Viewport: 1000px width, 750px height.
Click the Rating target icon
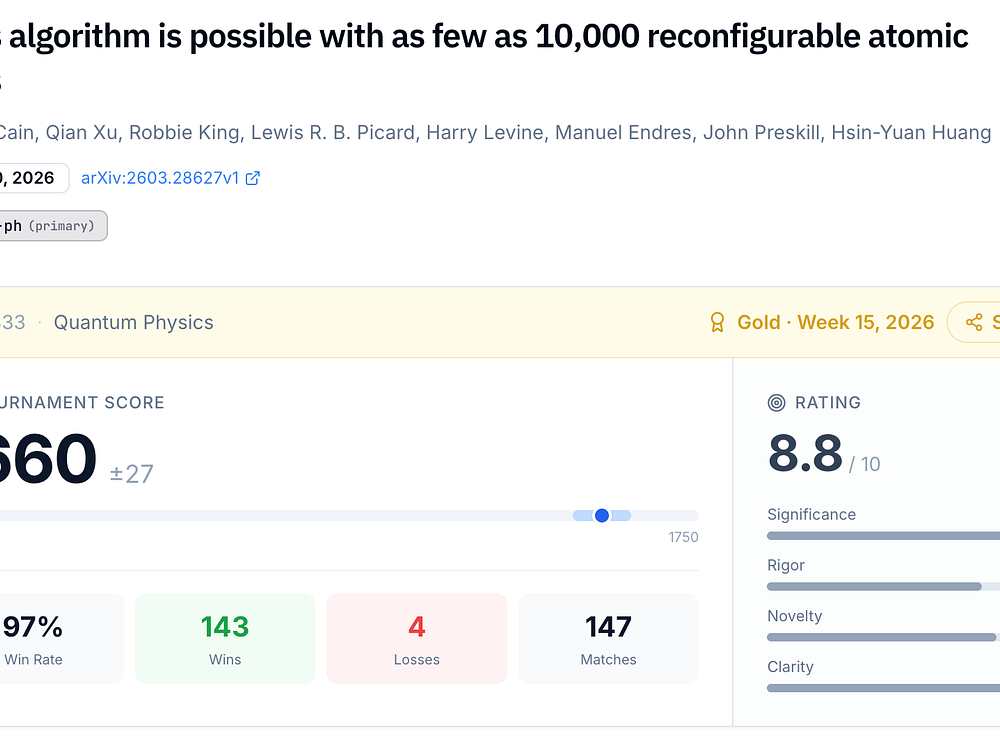click(776, 403)
